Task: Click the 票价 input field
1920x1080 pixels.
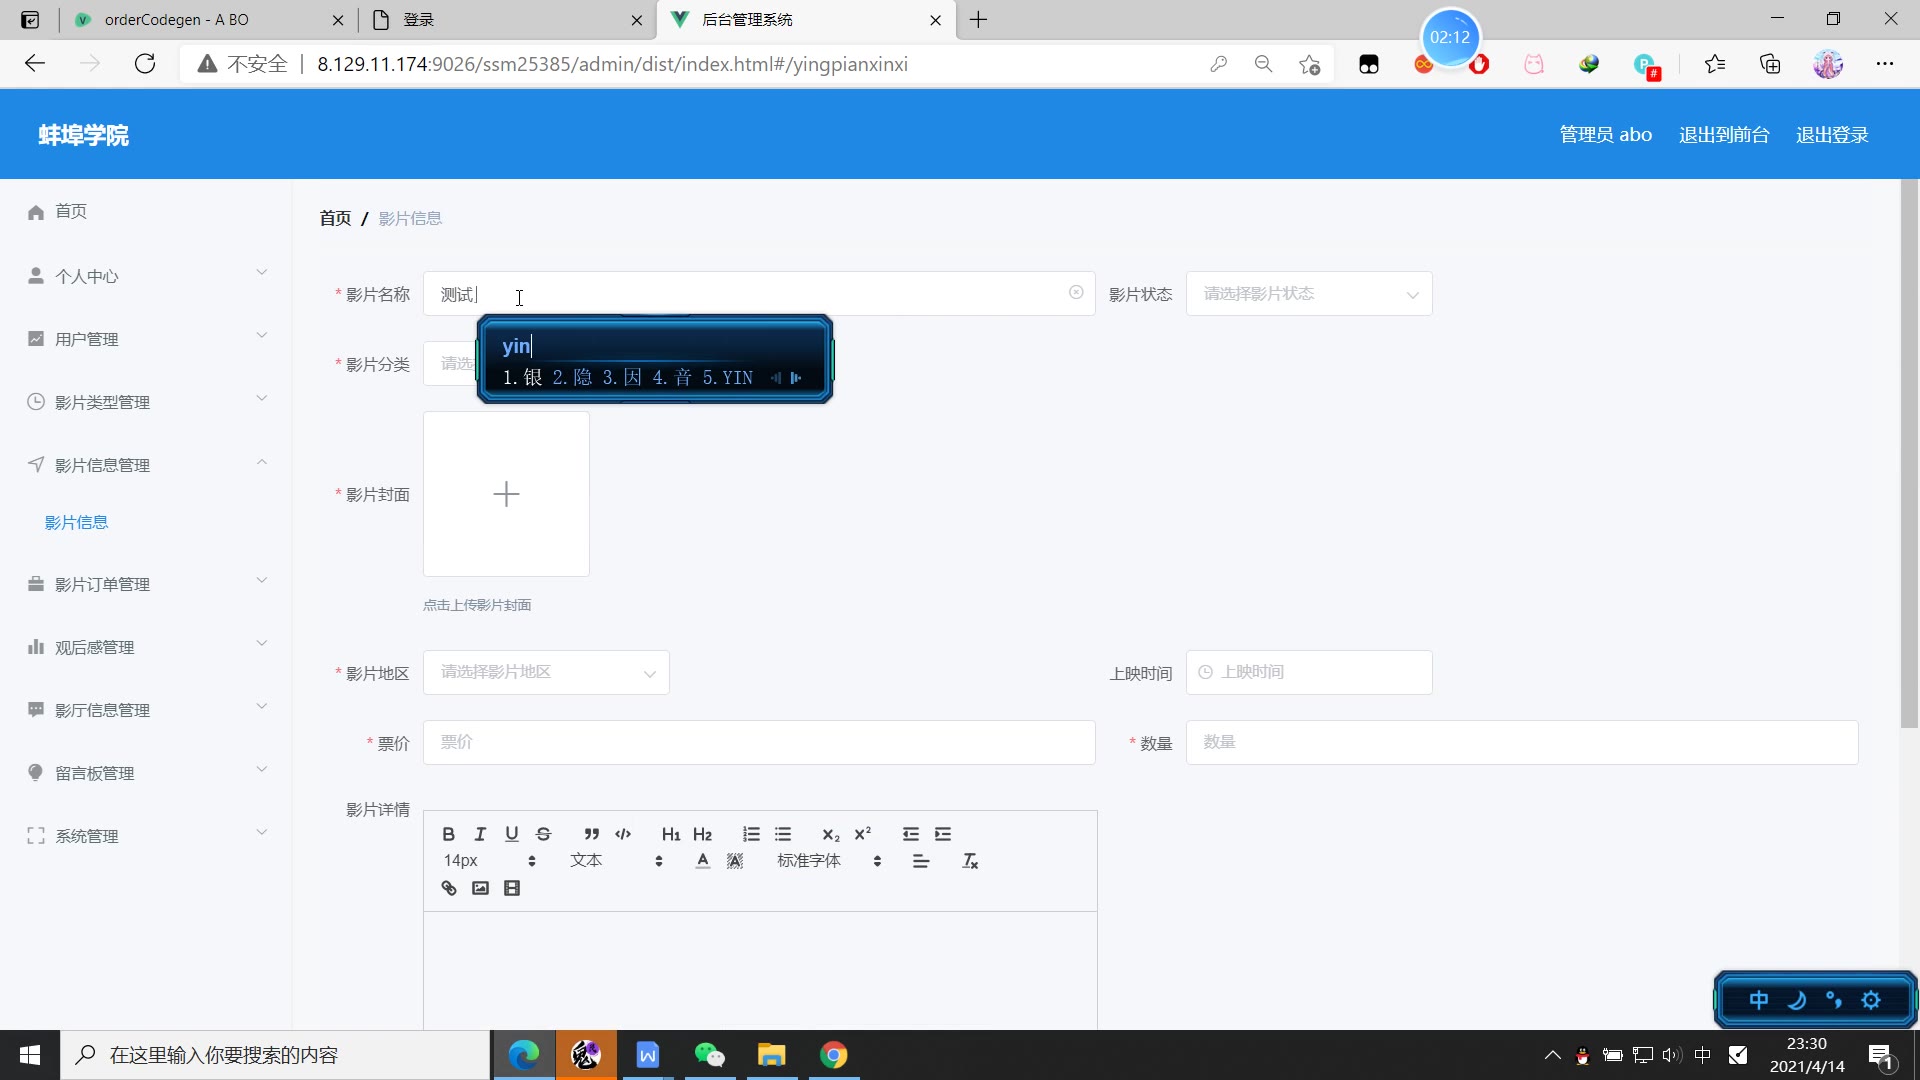Action: (758, 743)
